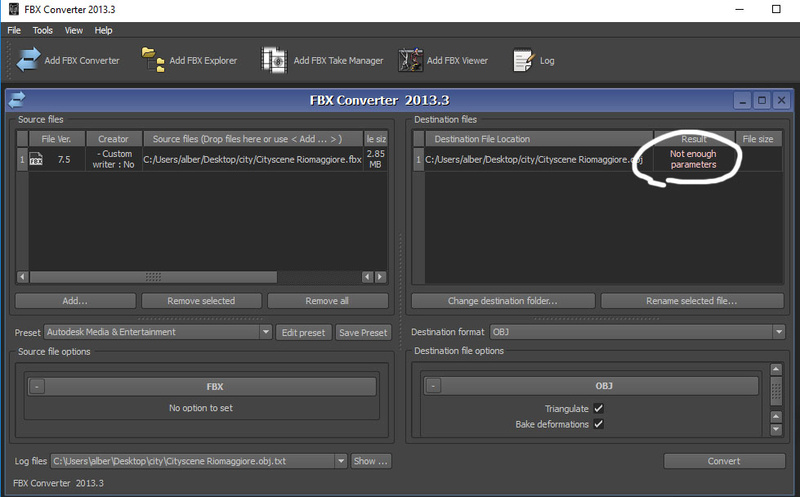This screenshot has width=800, height=497.
Task: Click the 2.85 MB file size cell
Action: [376, 159]
